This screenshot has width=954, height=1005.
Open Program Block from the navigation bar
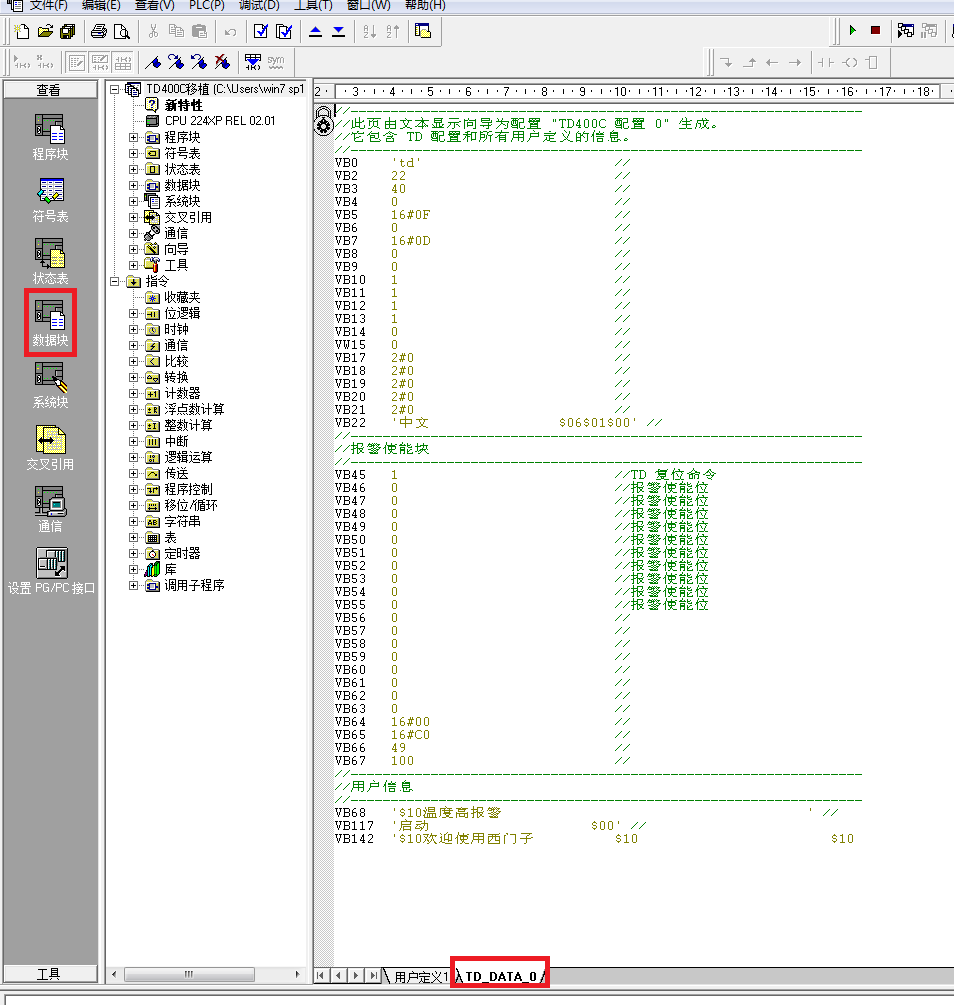50,138
